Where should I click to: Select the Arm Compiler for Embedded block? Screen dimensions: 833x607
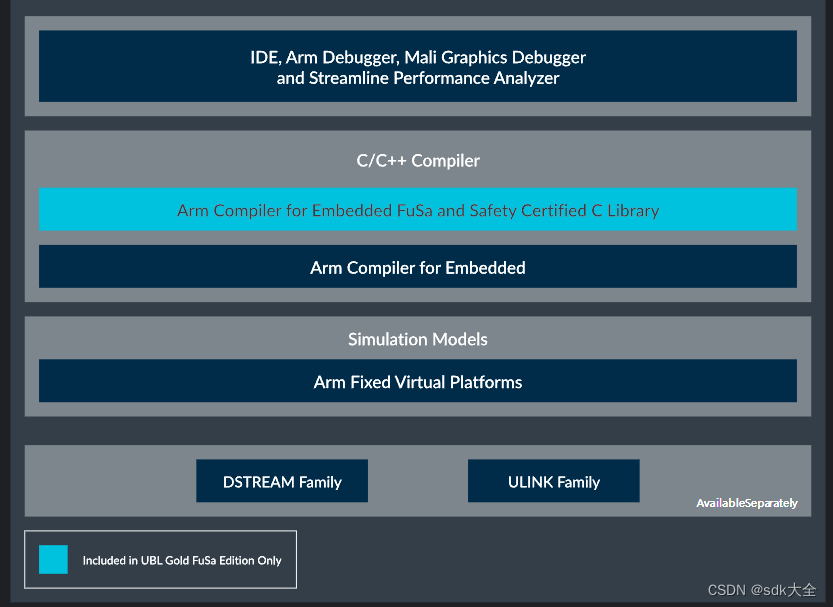pyautogui.click(x=417, y=267)
